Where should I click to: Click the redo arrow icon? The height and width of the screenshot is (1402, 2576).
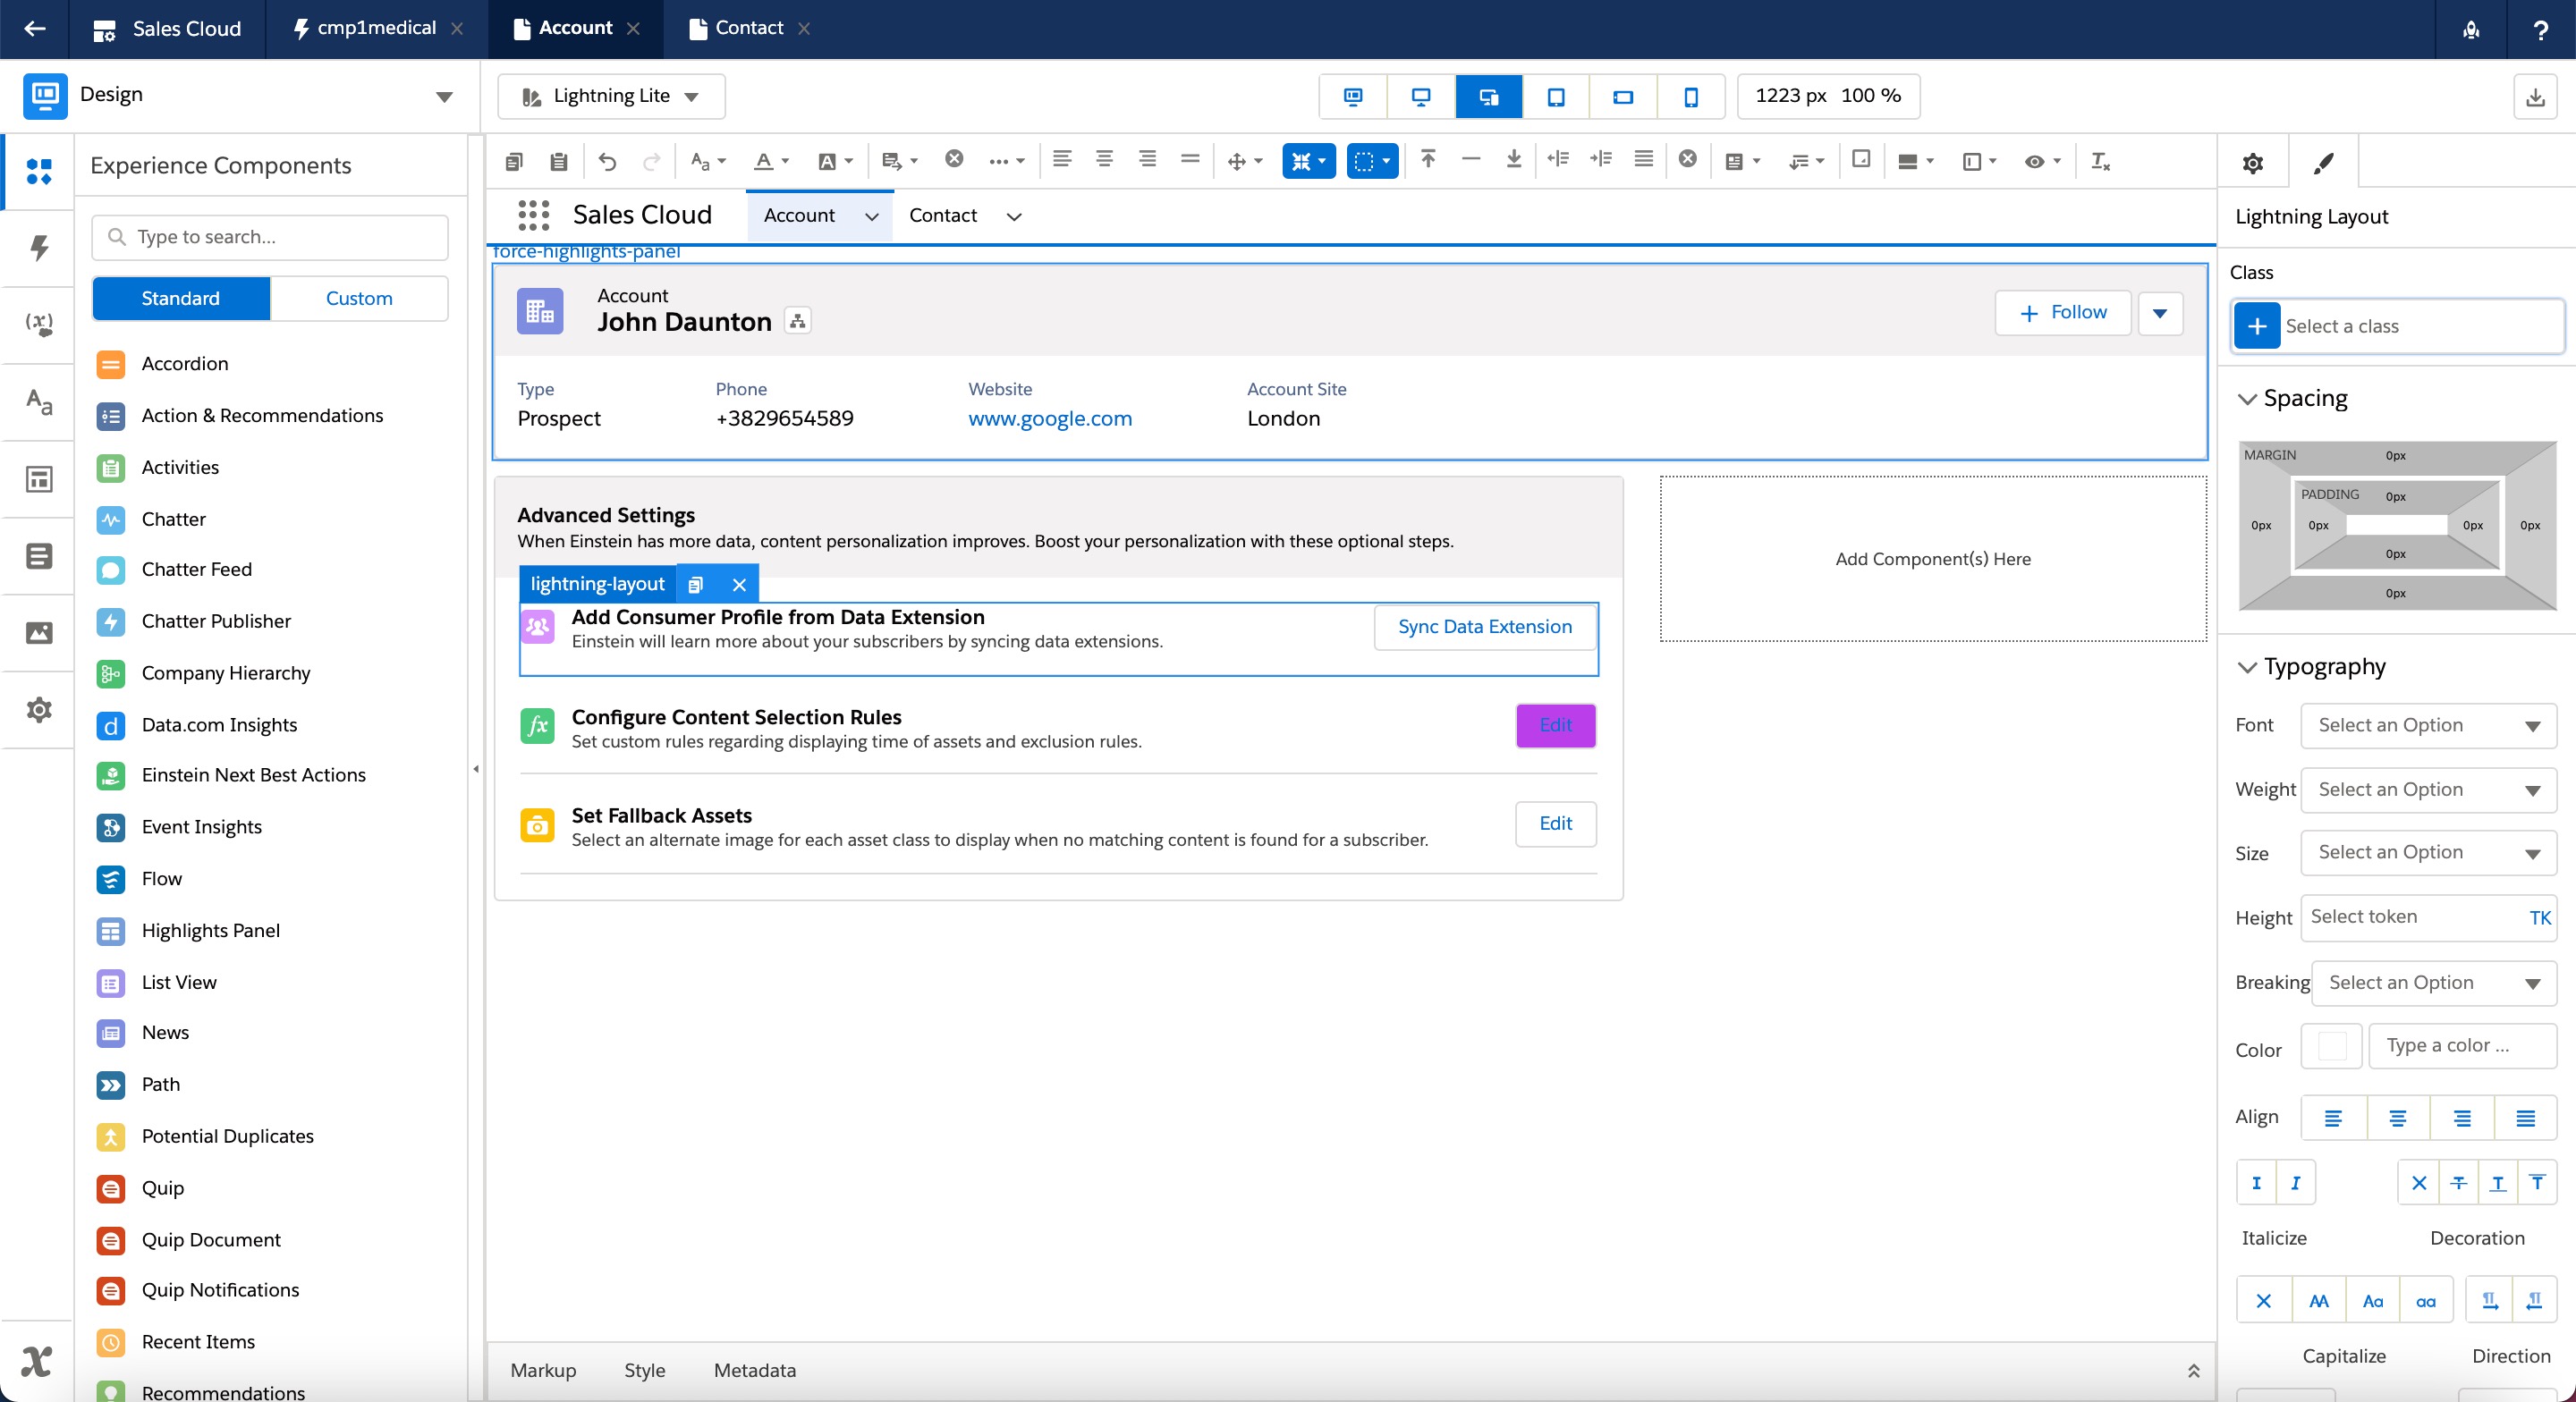click(x=652, y=161)
